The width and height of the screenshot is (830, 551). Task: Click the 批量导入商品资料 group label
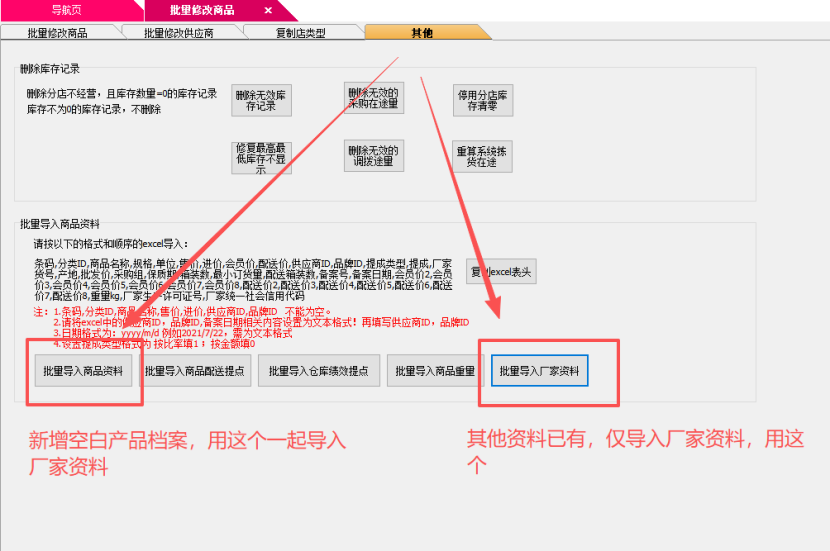click(60, 224)
